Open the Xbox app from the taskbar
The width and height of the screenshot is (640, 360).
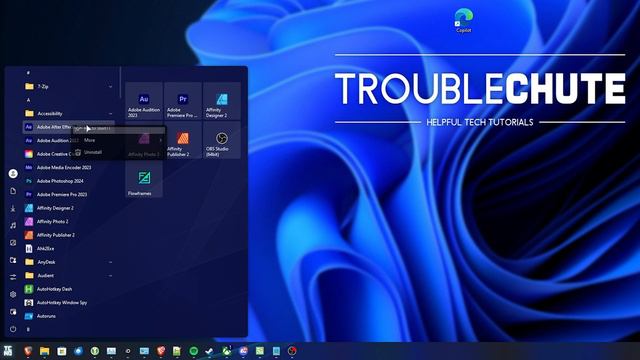coord(227,351)
